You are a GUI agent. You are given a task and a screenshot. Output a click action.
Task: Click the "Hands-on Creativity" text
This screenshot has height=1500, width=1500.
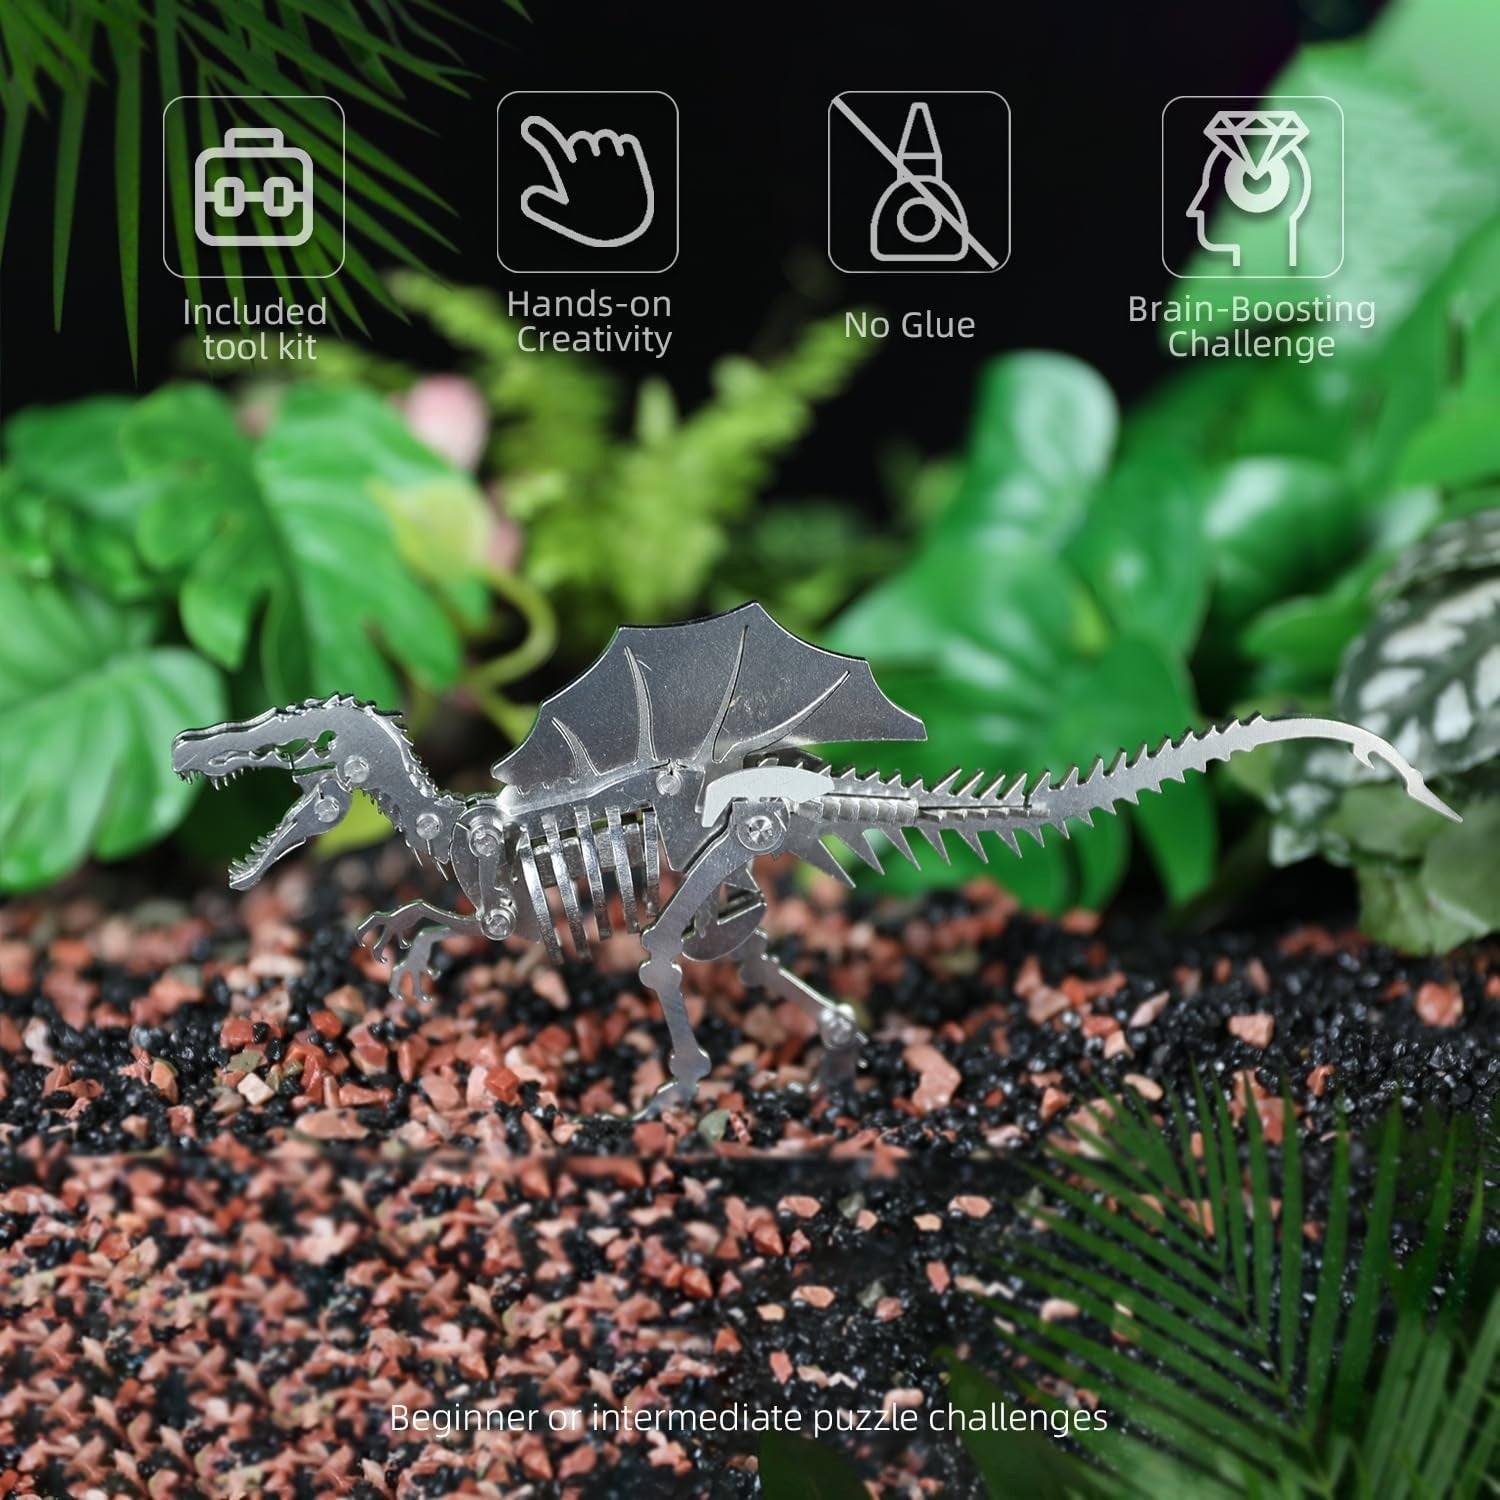589,322
